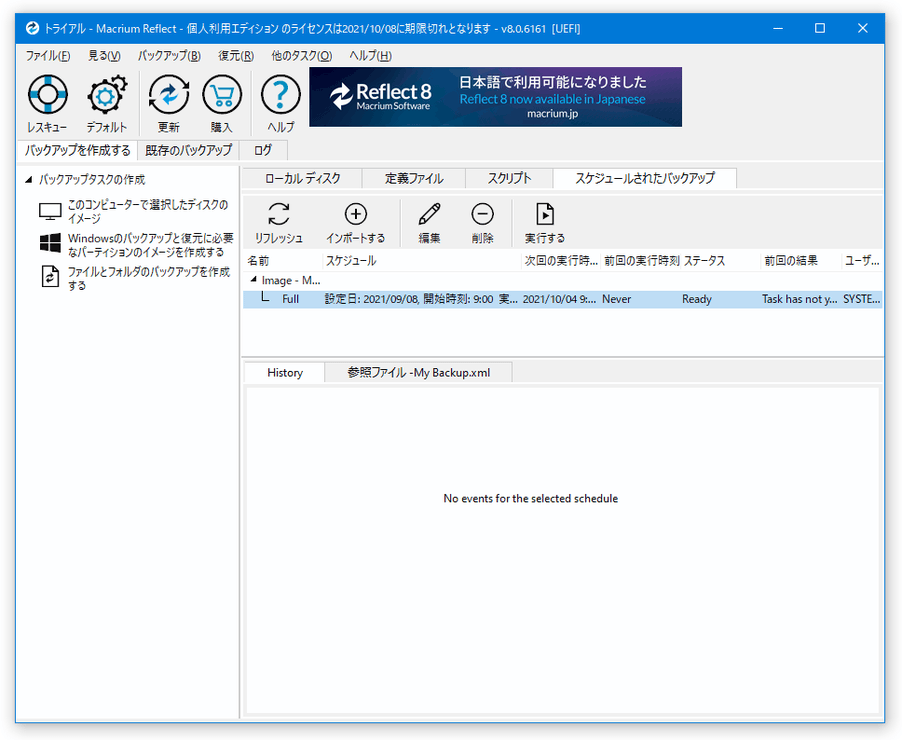
Task: Switch to 既存のバックアップ tab
Action: coord(189,151)
